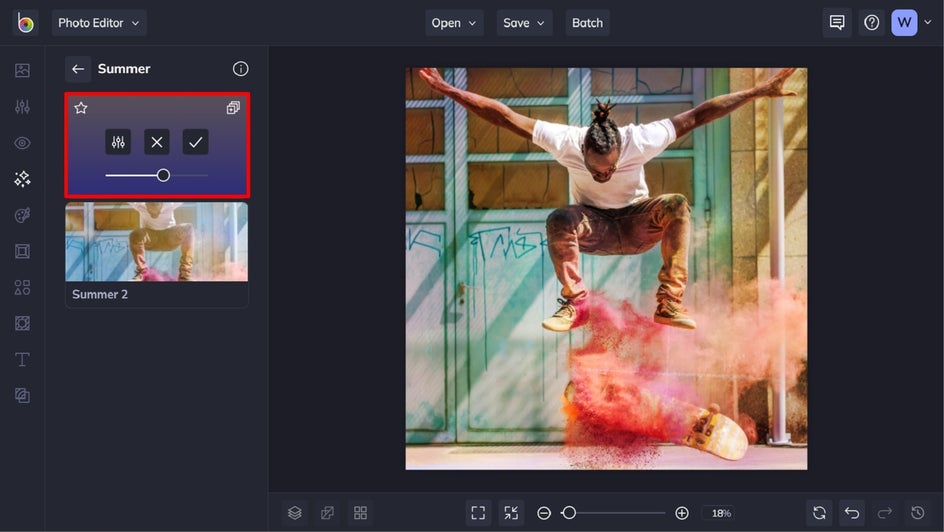Open the Image Manager sidebar icon
The image size is (944, 532).
22,70
